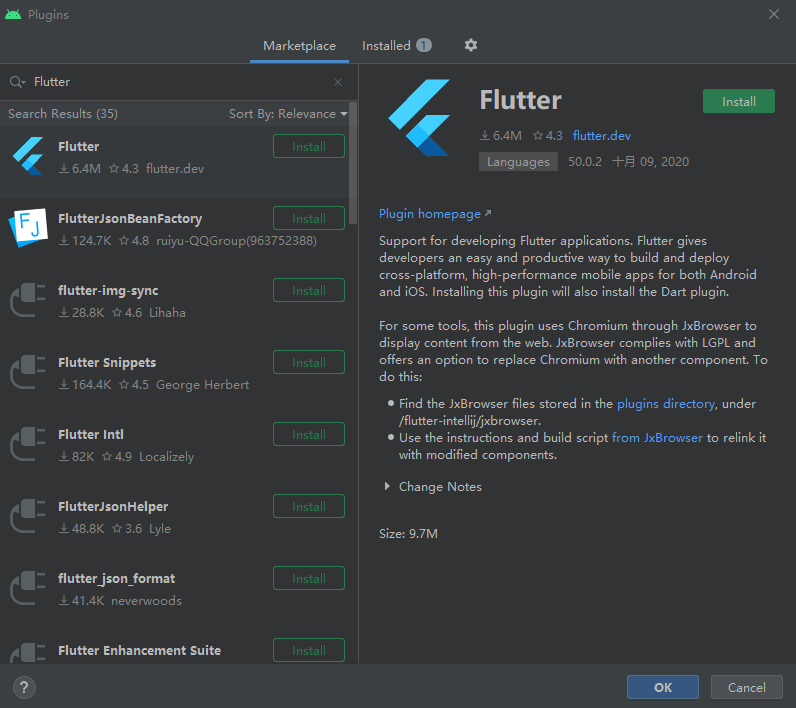The image size is (796, 708).
Task: Install FlutterJsonHelper plugin
Action: [309, 507]
